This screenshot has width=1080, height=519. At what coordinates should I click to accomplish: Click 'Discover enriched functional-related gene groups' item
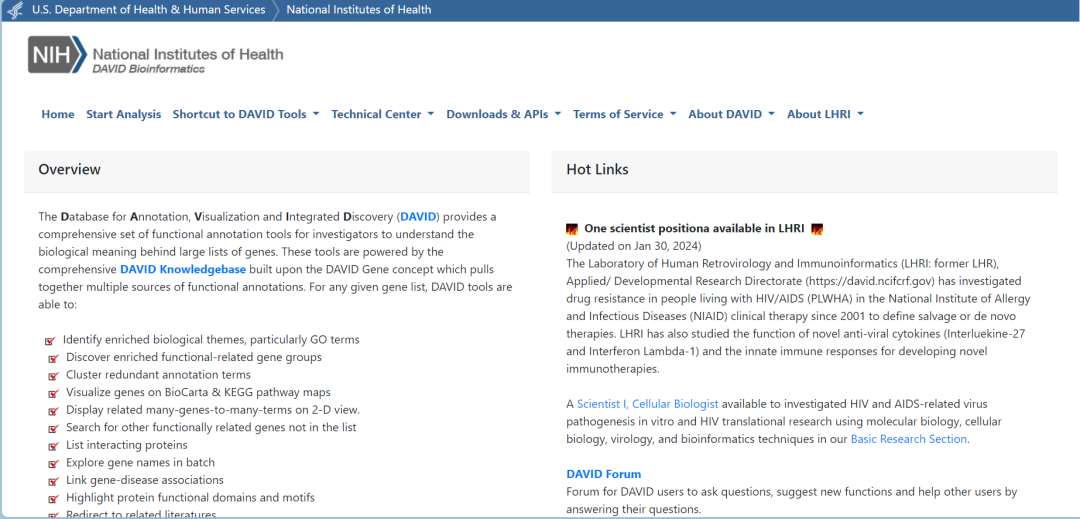(194, 357)
